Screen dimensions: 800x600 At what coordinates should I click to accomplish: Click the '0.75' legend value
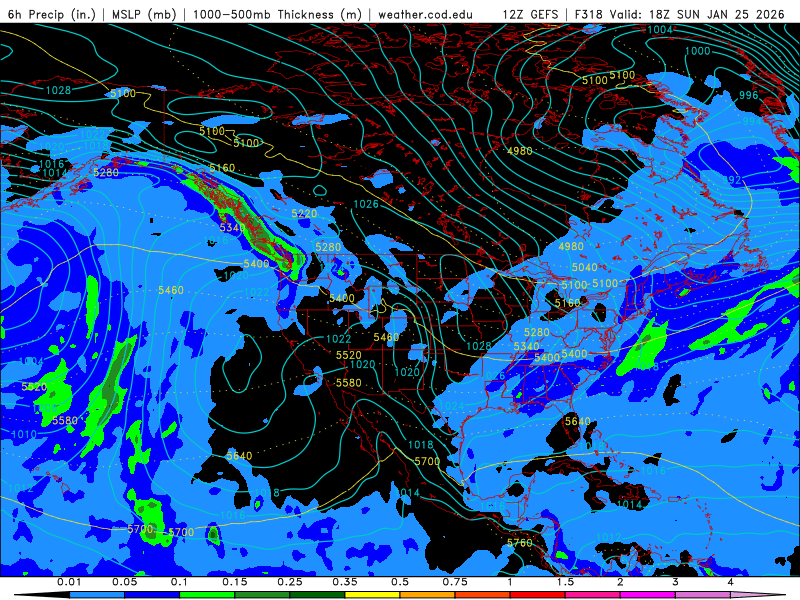click(455, 582)
